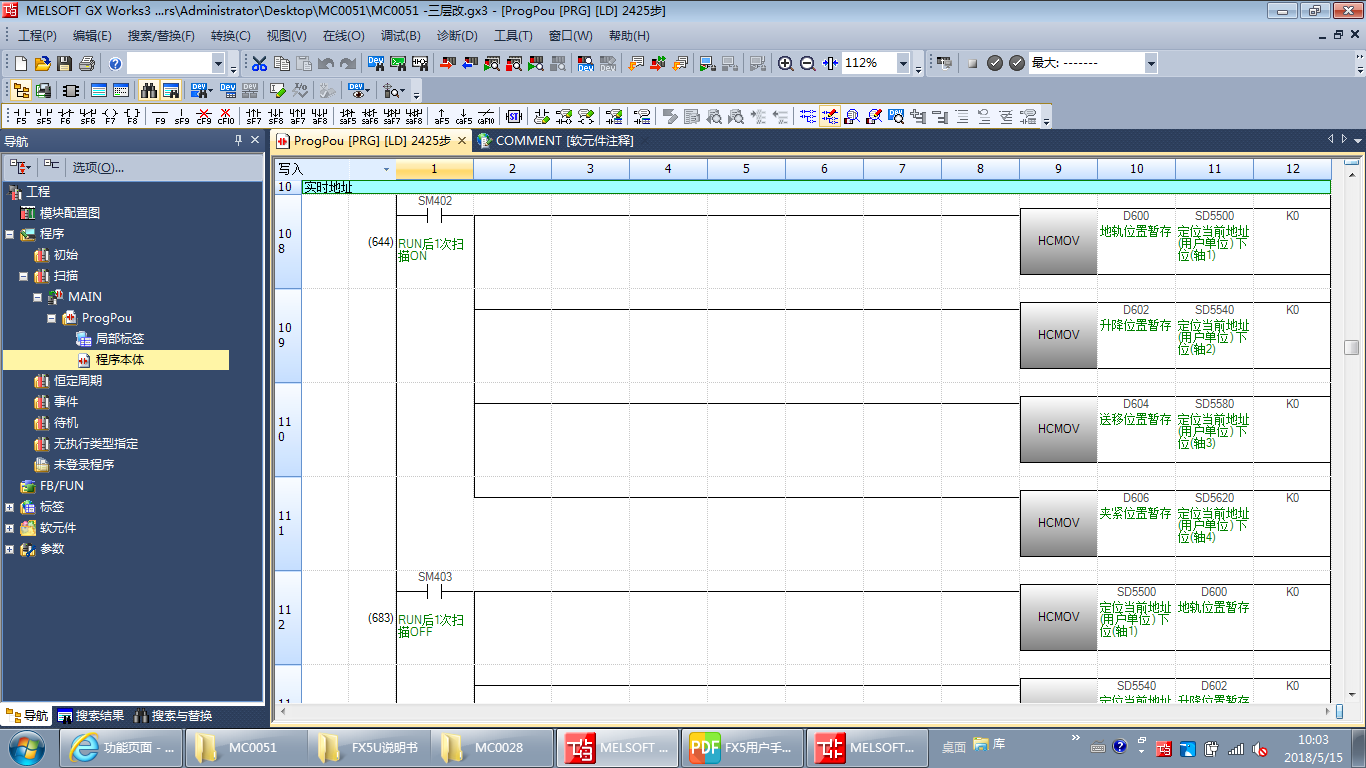Viewport: 1366px width, 768px height.
Task: Insert coil with F7 icon
Action: click(x=109, y=116)
